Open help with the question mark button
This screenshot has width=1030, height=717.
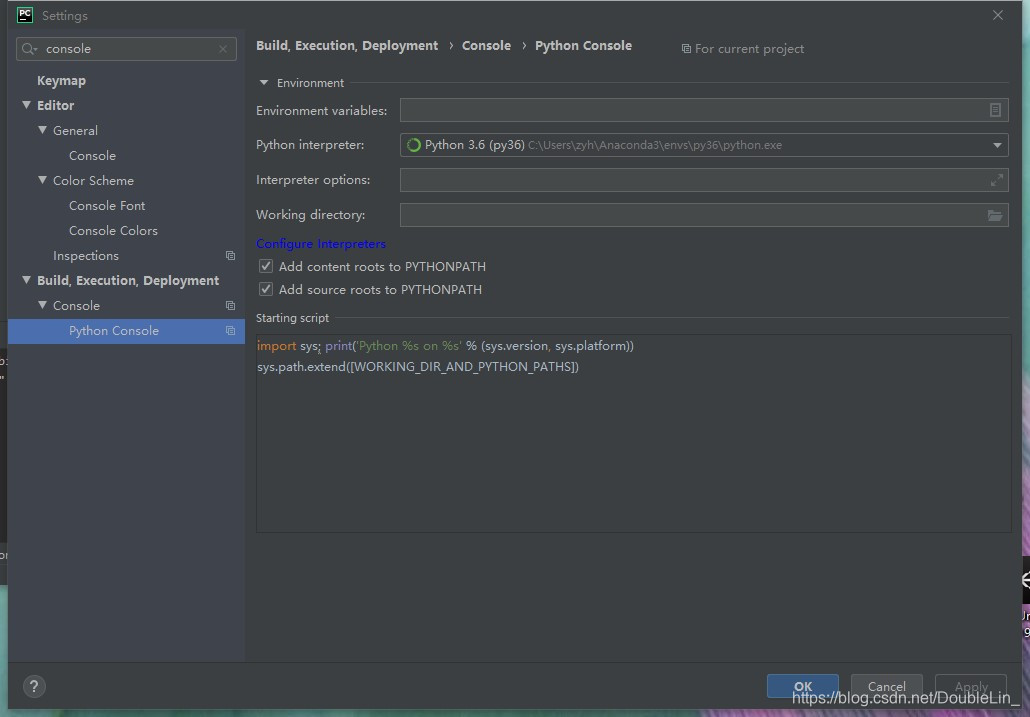(x=34, y=687)
